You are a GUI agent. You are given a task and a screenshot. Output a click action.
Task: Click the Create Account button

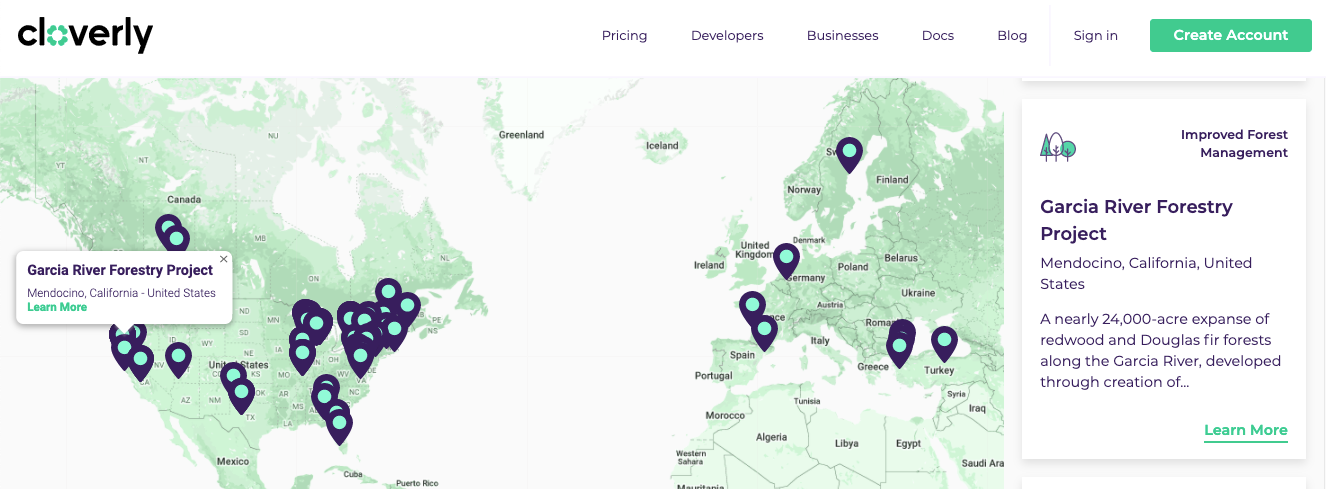(1230, 35)
